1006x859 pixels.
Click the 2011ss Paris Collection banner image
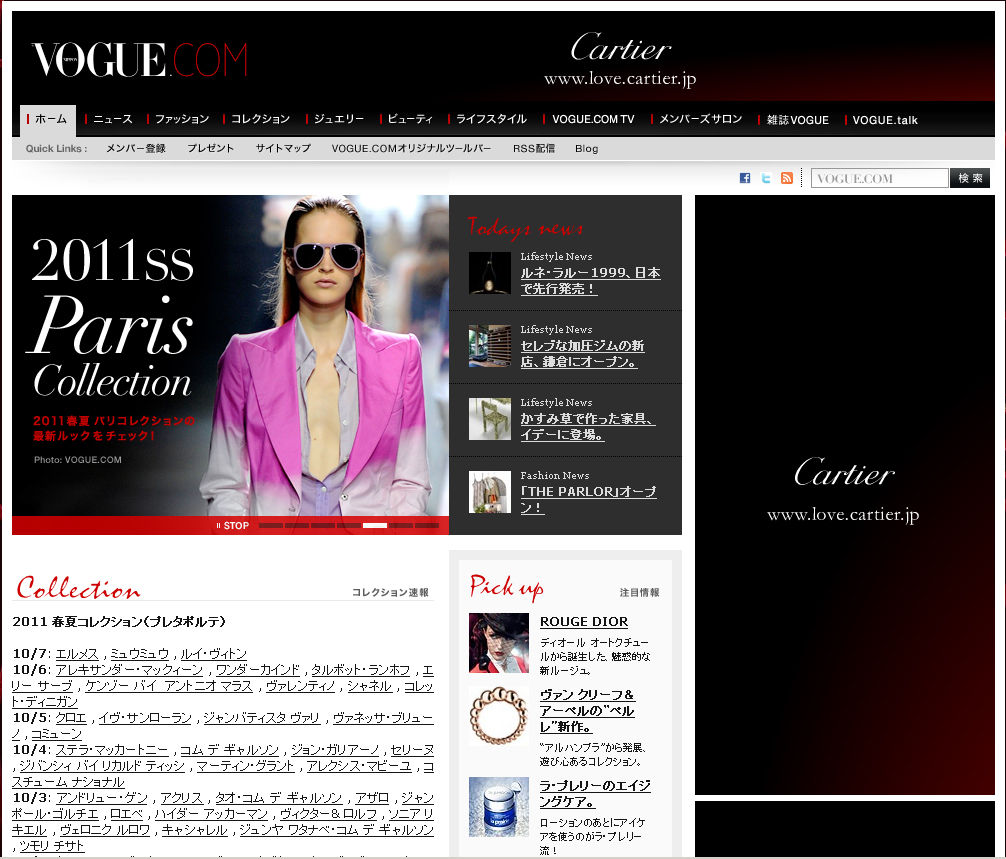click(x=230, y=355)
